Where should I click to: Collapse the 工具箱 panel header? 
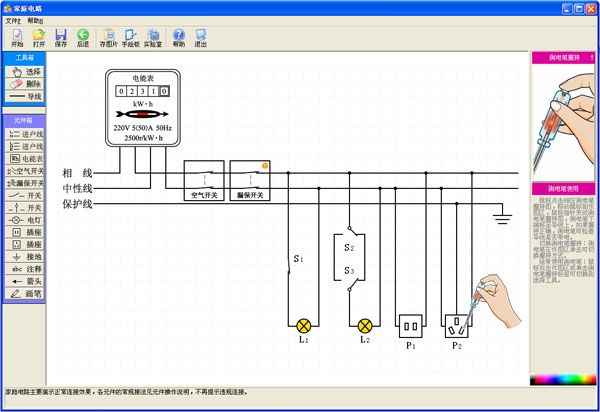(x=25, y=58)
